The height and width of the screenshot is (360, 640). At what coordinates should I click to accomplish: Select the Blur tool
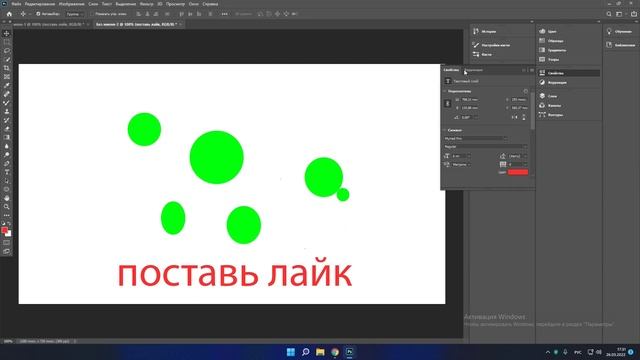pyautogui.click(x=7, y=146)
